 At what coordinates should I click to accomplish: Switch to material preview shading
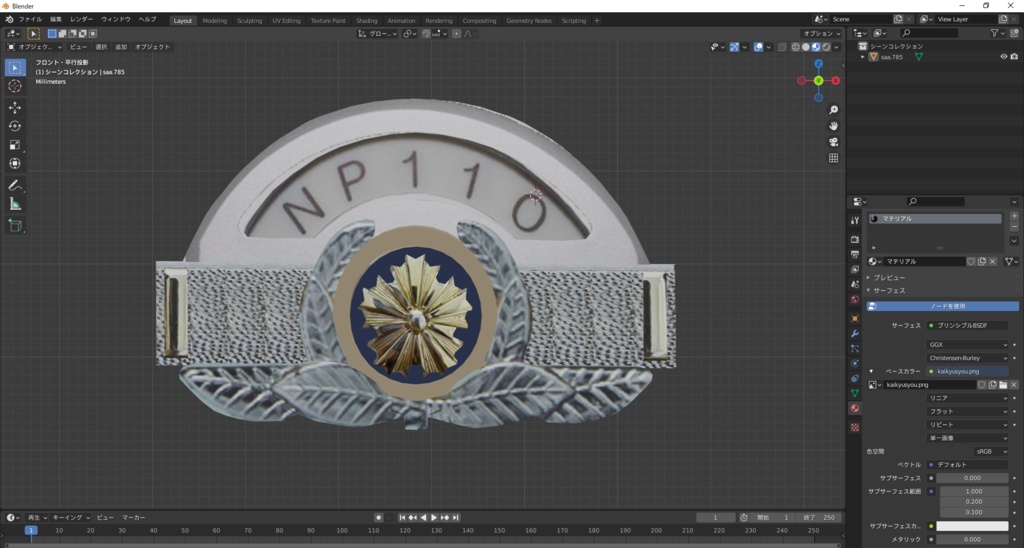point(816,47)
